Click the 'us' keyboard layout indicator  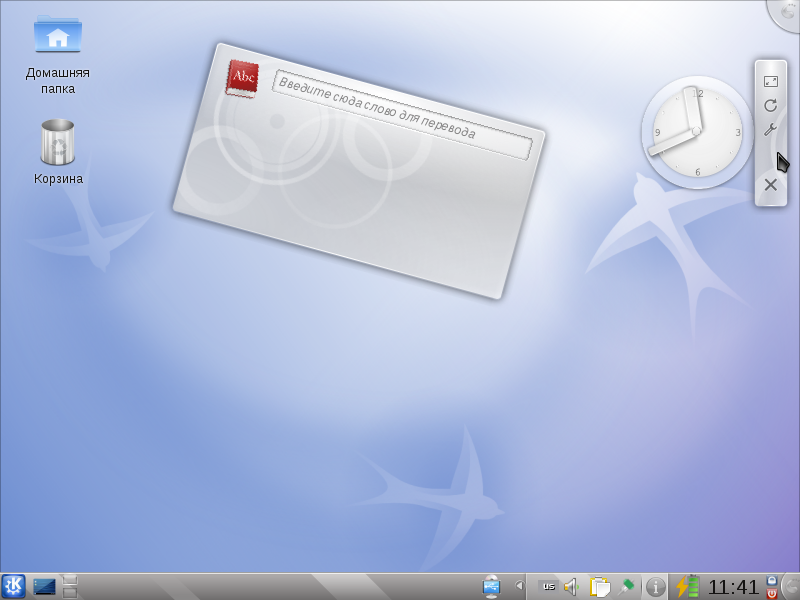coord(548,586)
